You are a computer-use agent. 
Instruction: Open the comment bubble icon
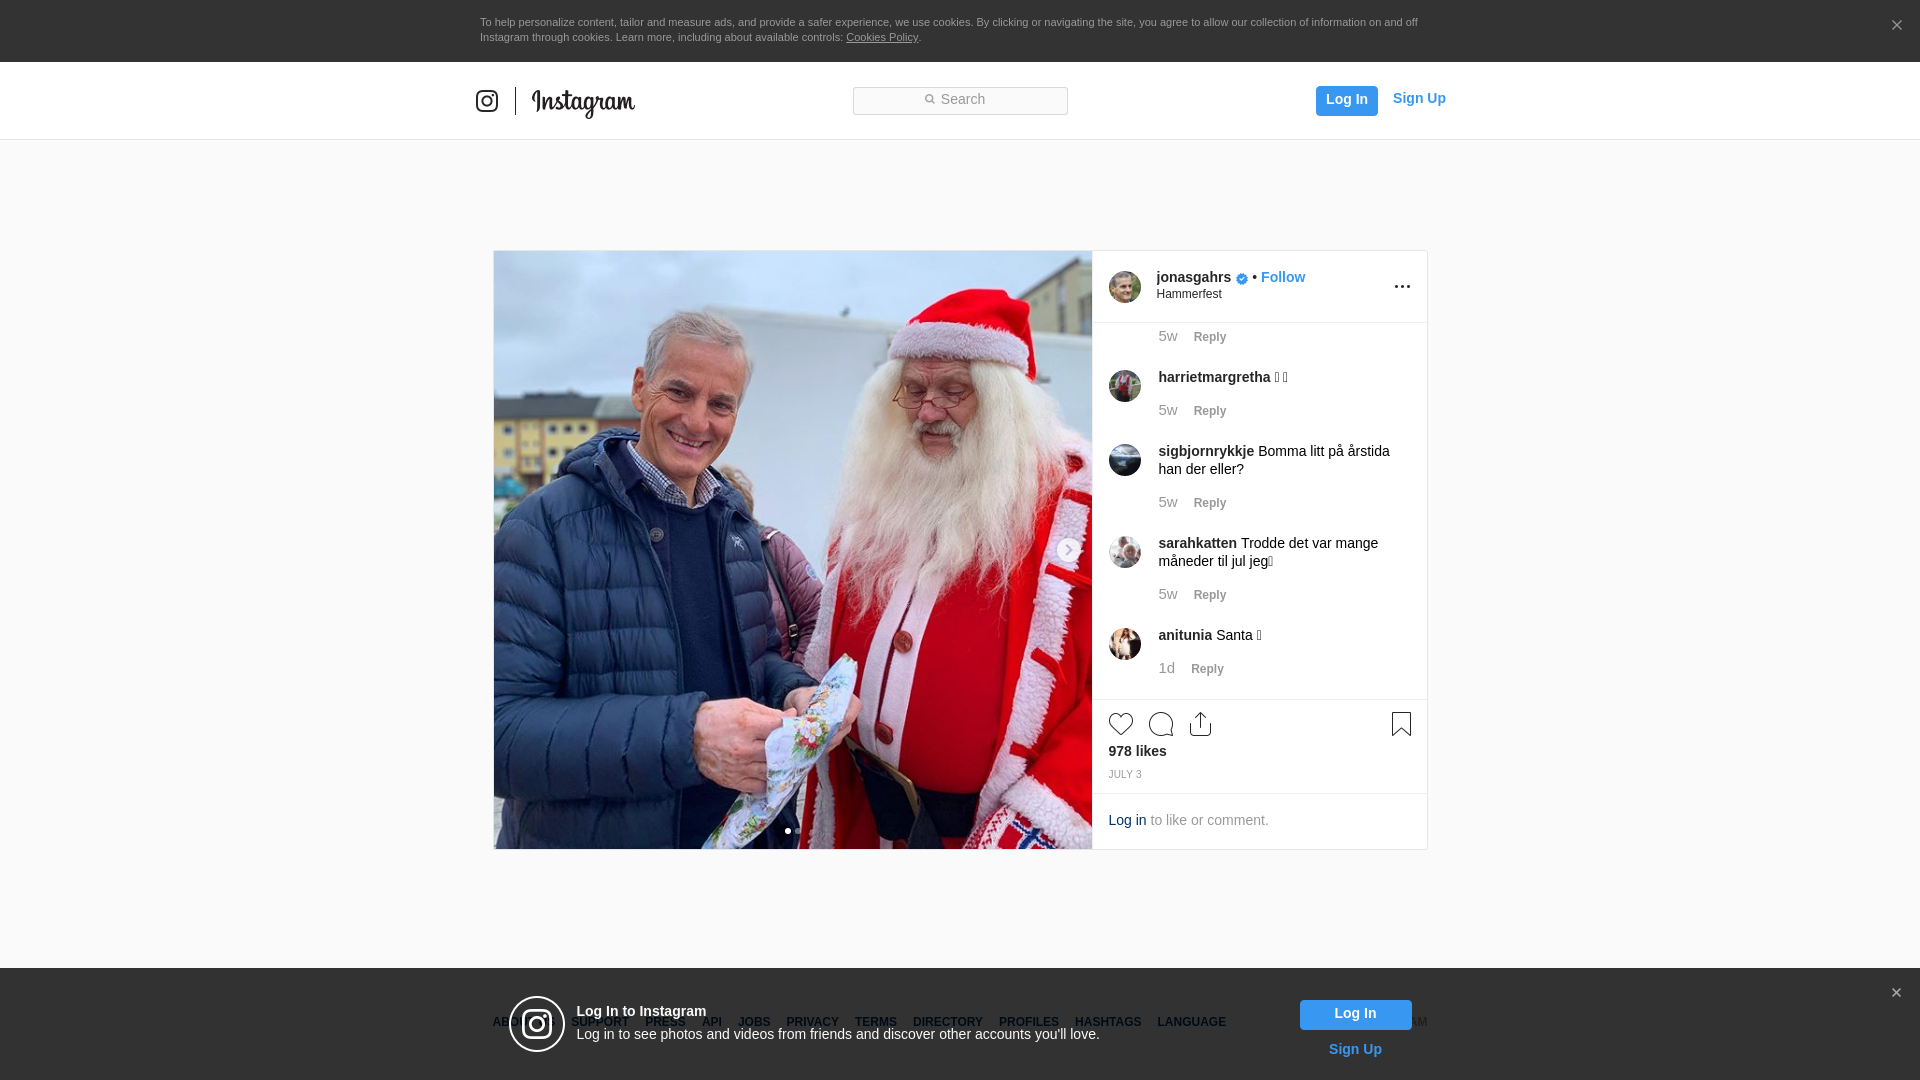tap(1161, 724)
